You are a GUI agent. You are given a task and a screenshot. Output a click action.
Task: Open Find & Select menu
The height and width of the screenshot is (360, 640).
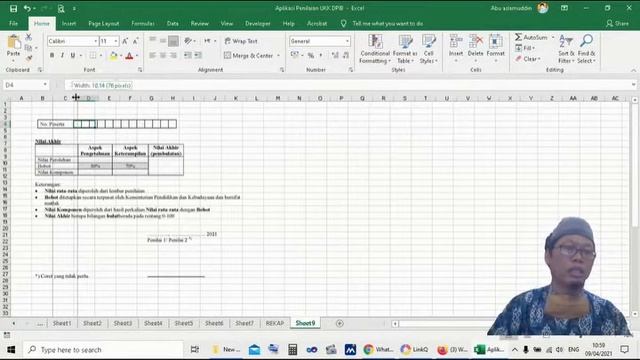coord(587,49)
